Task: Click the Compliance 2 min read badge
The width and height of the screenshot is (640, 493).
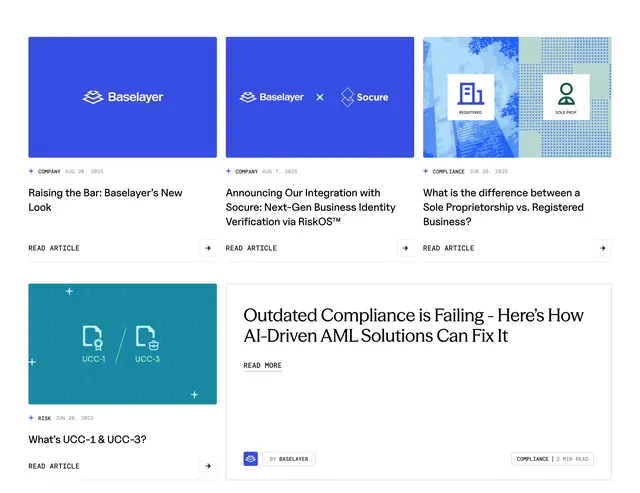Action: pos(552,459)
